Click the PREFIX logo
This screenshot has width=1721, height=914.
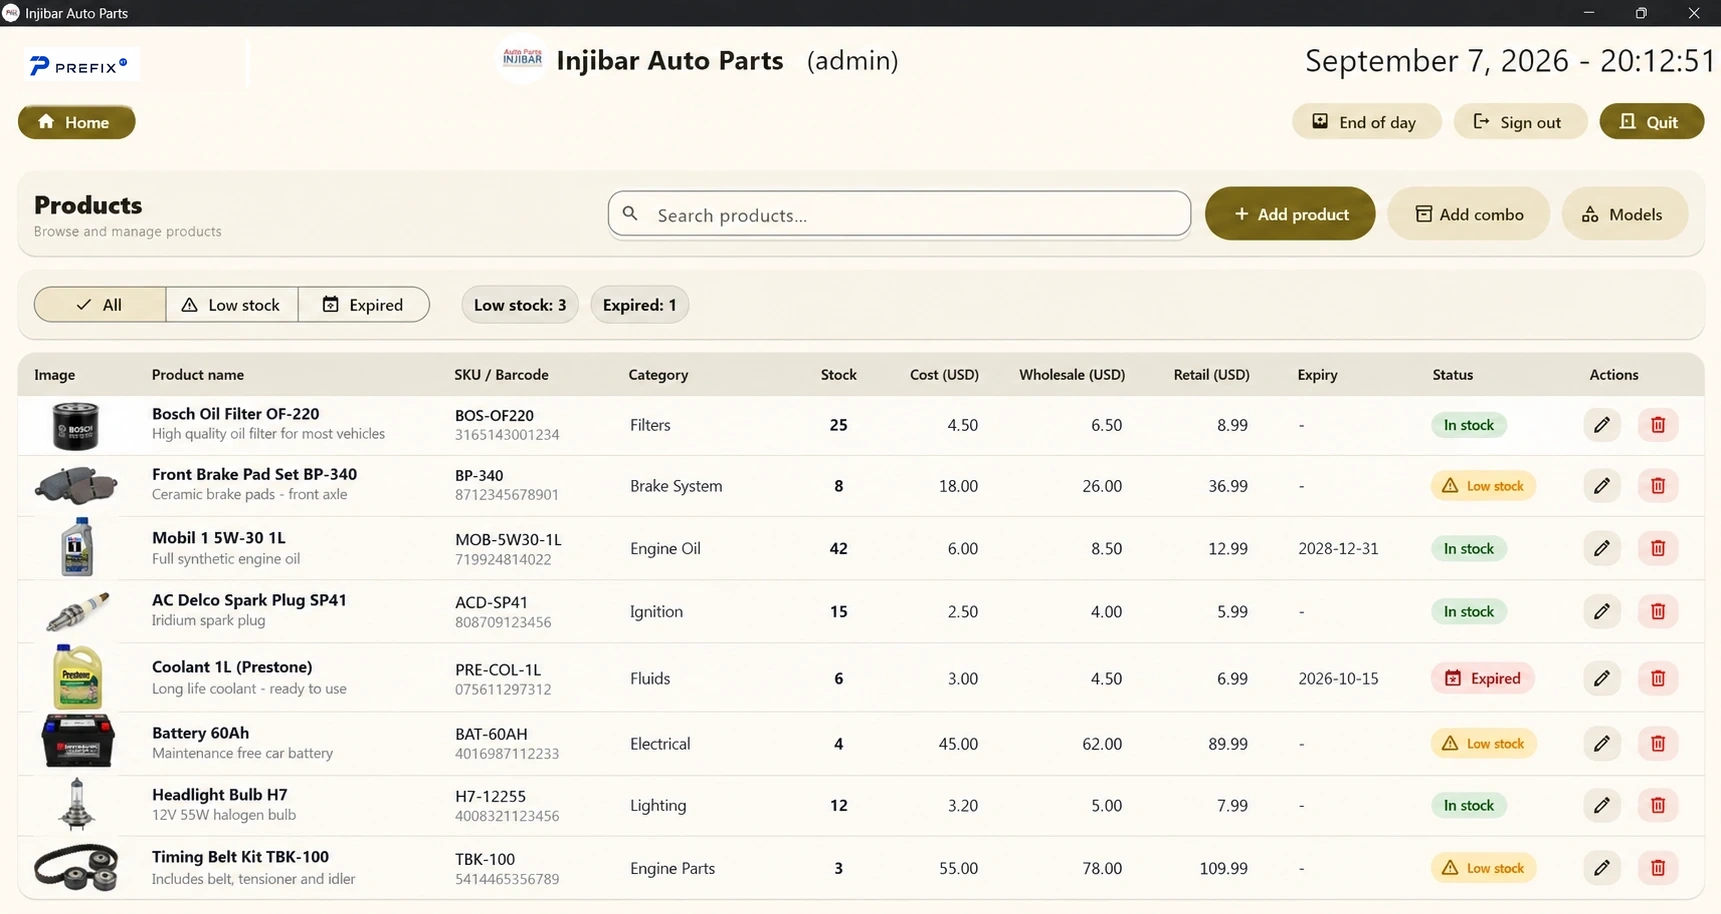(x=80, y=66)
